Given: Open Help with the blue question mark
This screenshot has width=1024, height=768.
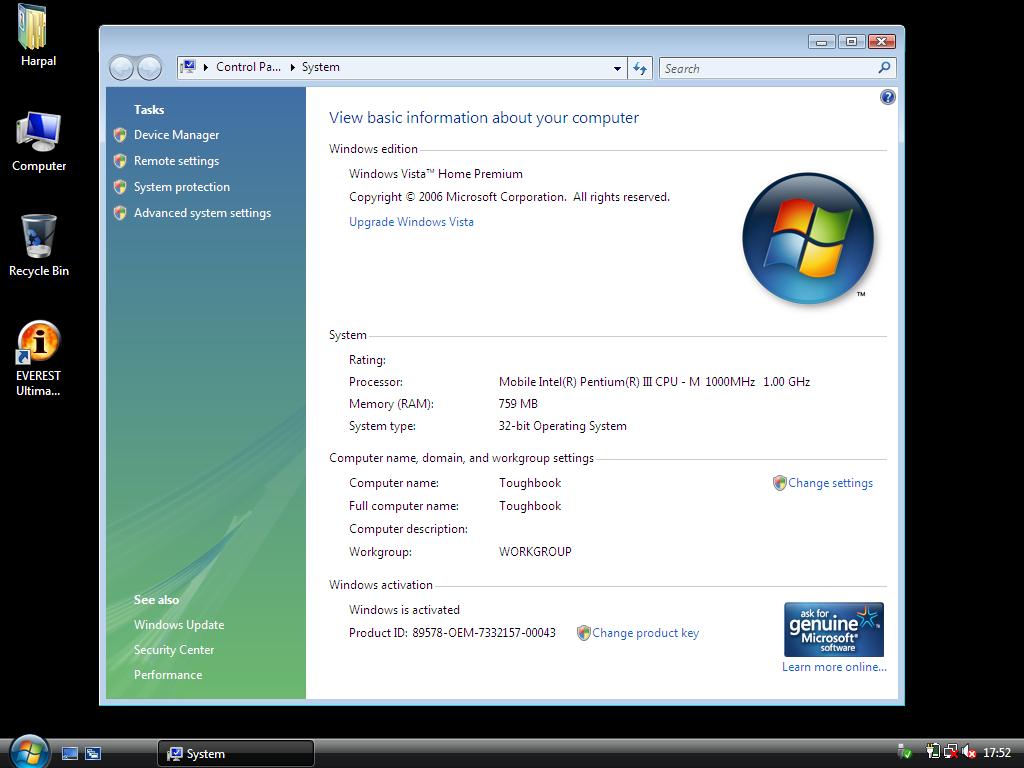Looking at the screenshot, I should [888, 97].
